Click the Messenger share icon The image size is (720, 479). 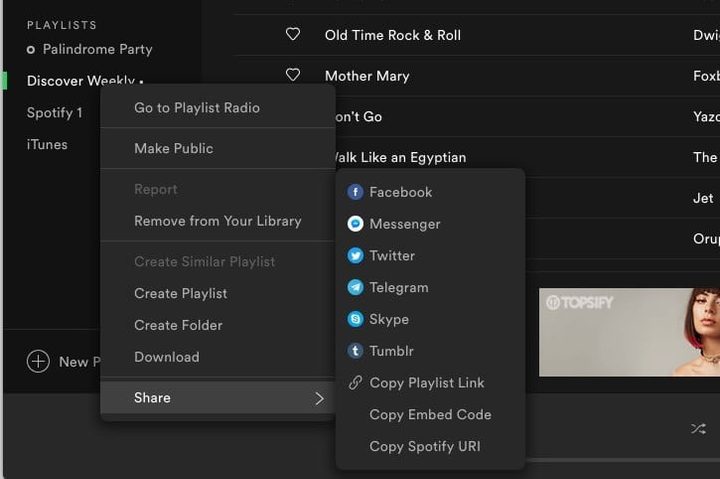355,224
